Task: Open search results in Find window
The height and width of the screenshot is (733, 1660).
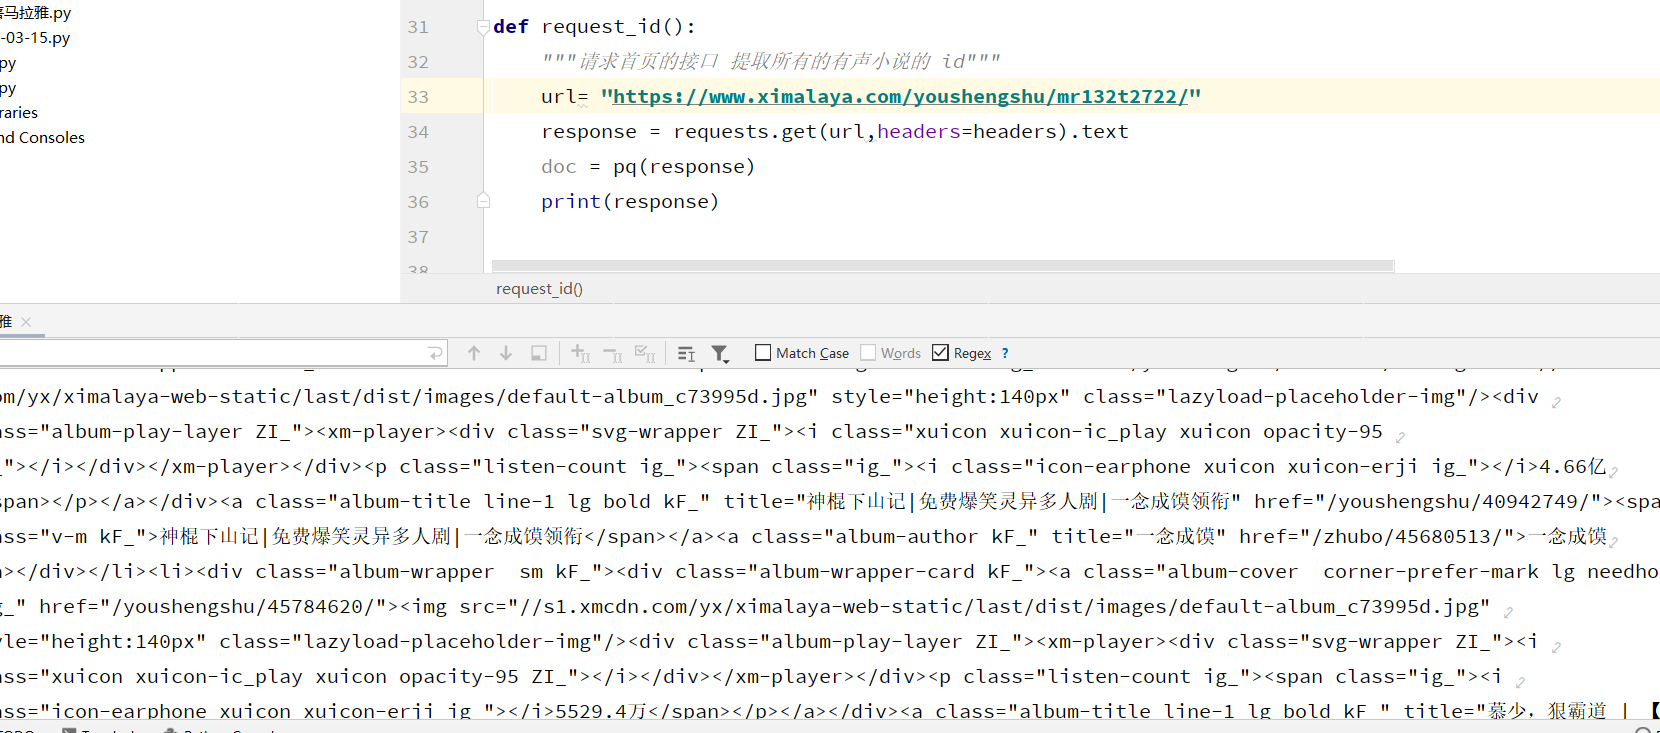Action: (539, 353)
